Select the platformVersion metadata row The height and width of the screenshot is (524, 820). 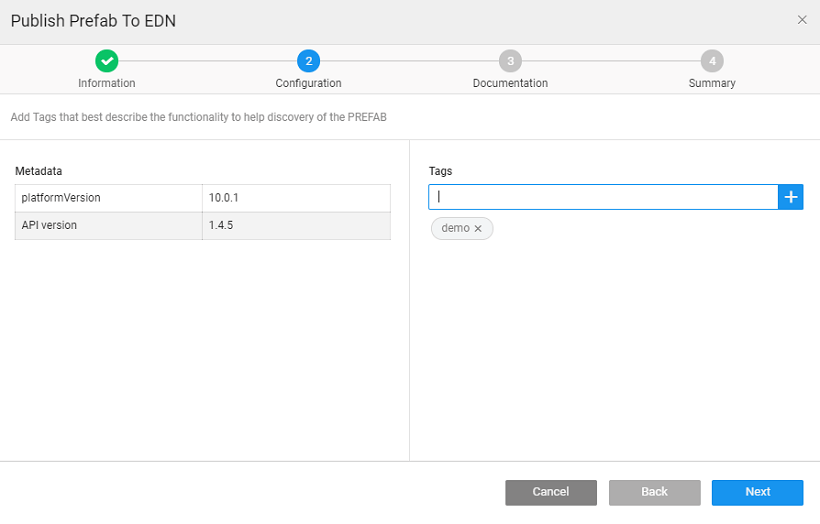tap(108, 198)
